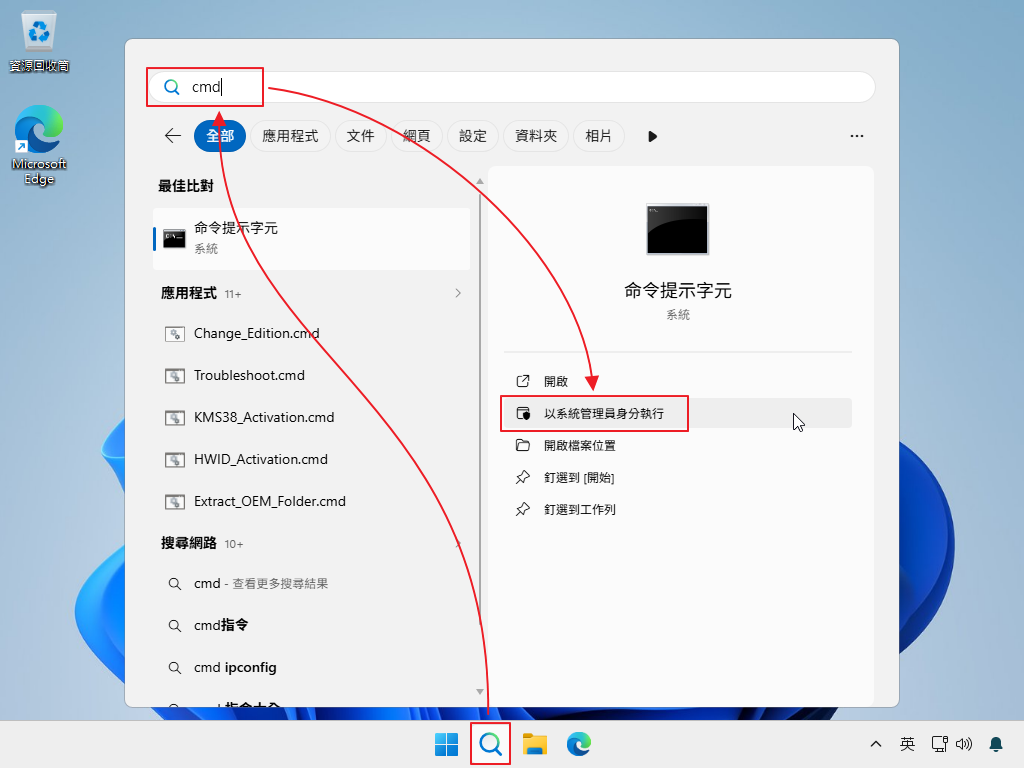Open File Explorer from the taskbar
Screen dimensions: 1024x768
coord(535,744)
